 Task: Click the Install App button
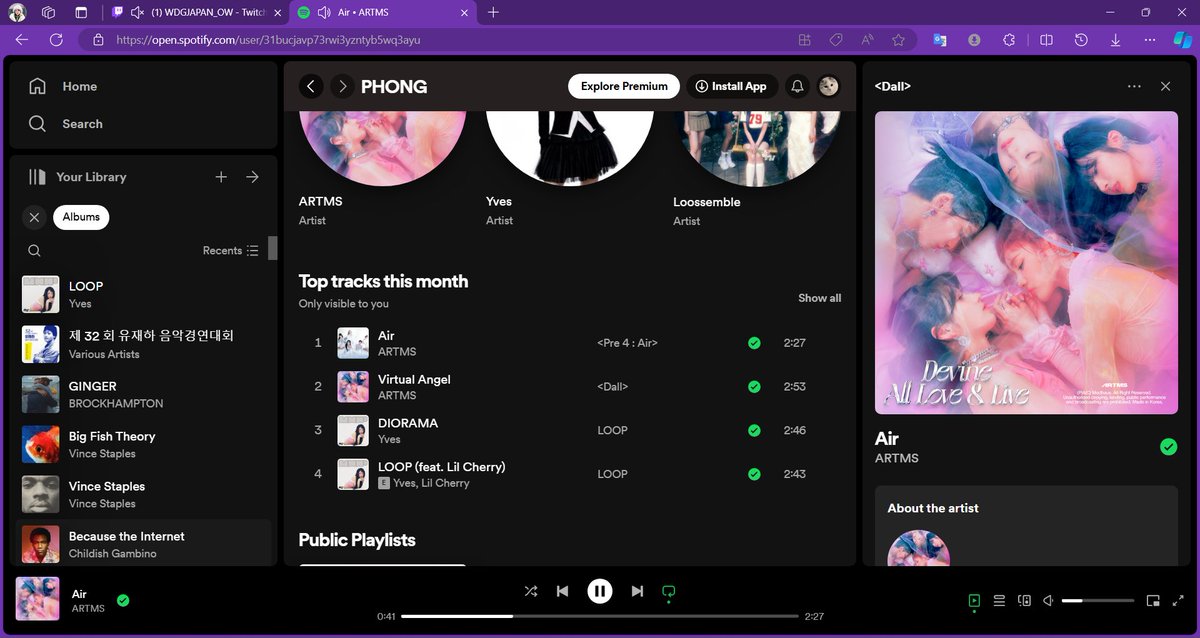click(x=731, y=86)
